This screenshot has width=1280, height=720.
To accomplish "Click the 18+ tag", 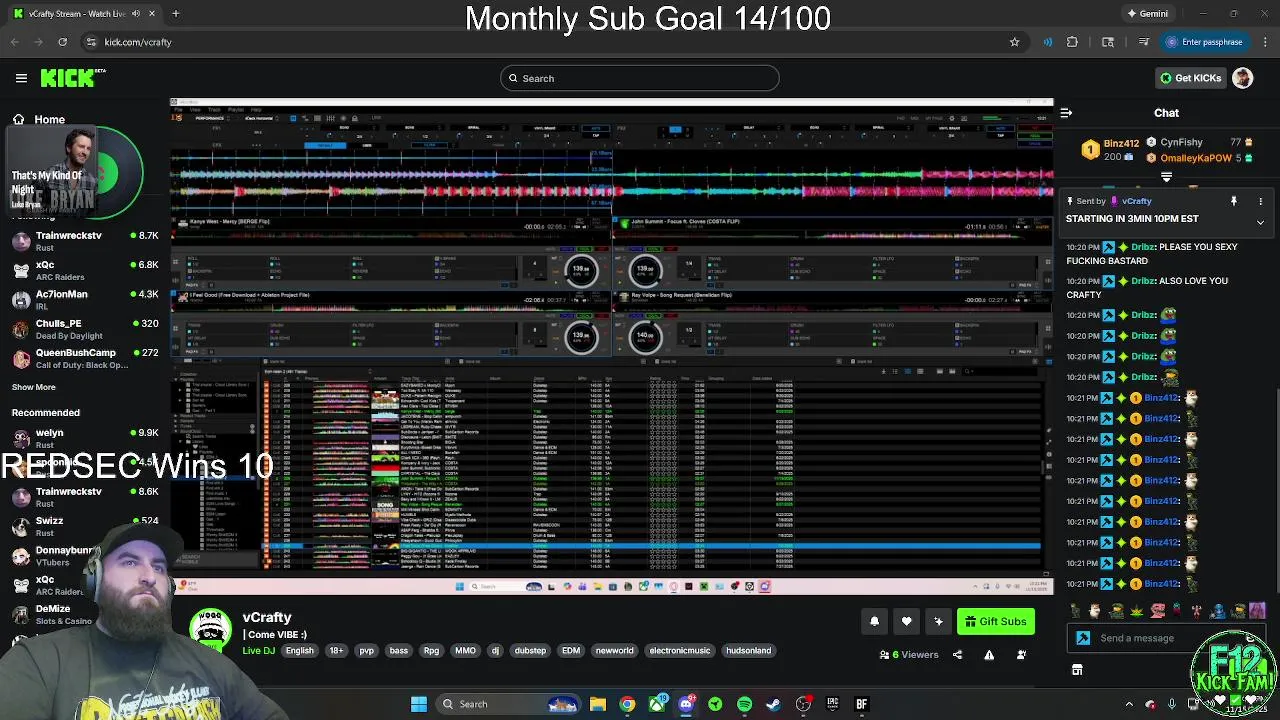I will tap(336, 651).
